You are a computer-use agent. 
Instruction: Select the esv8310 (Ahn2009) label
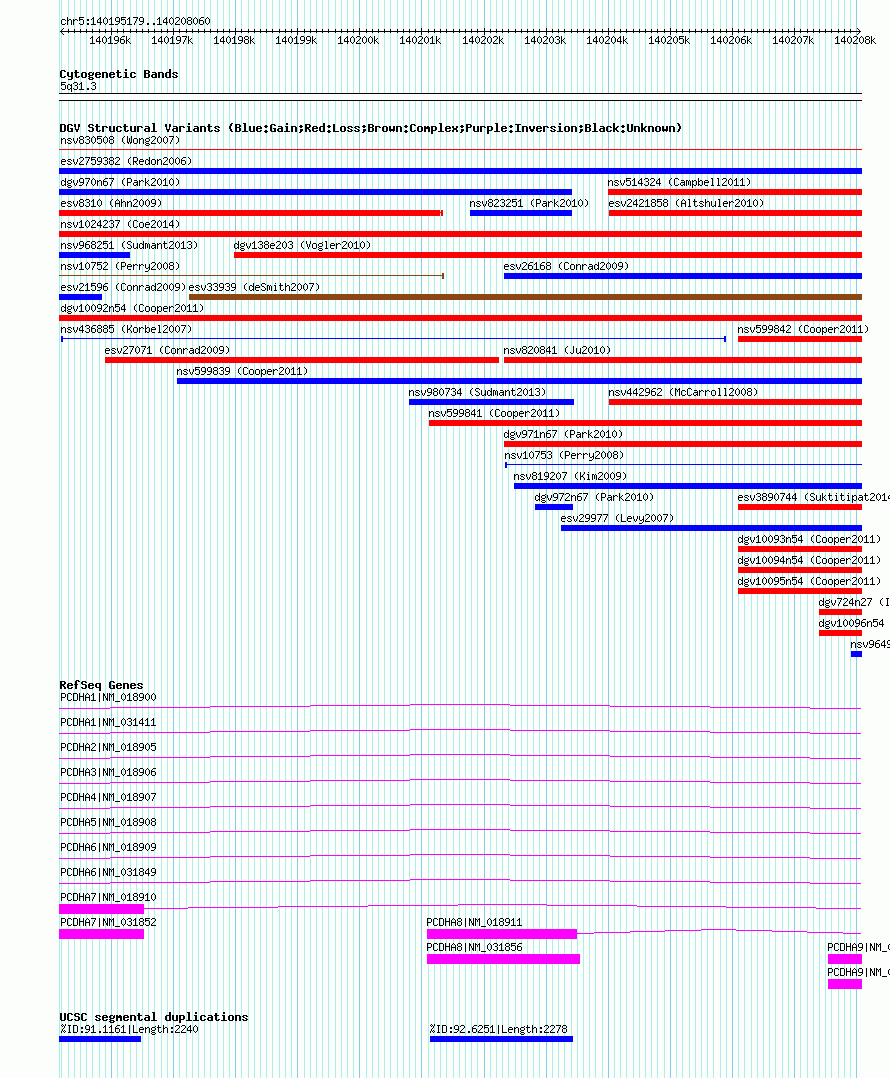pos(111,204)
